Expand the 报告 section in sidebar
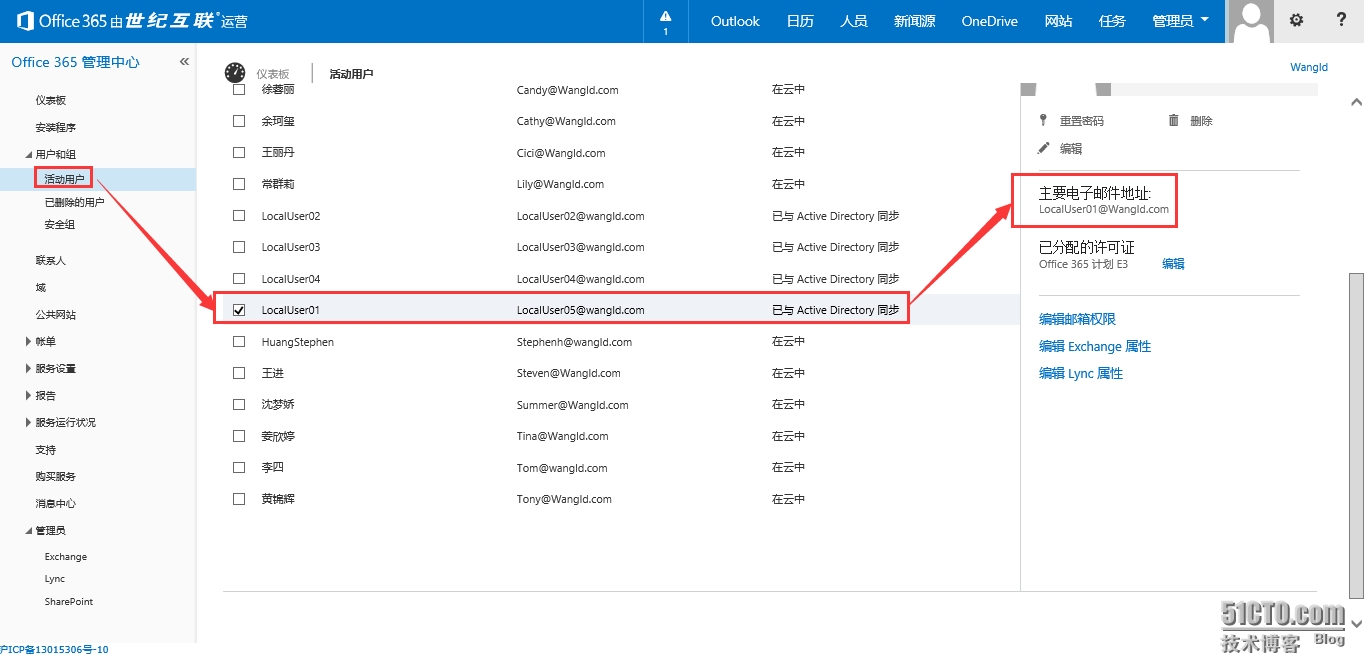Screen dimensions: 1364x672 28,396
